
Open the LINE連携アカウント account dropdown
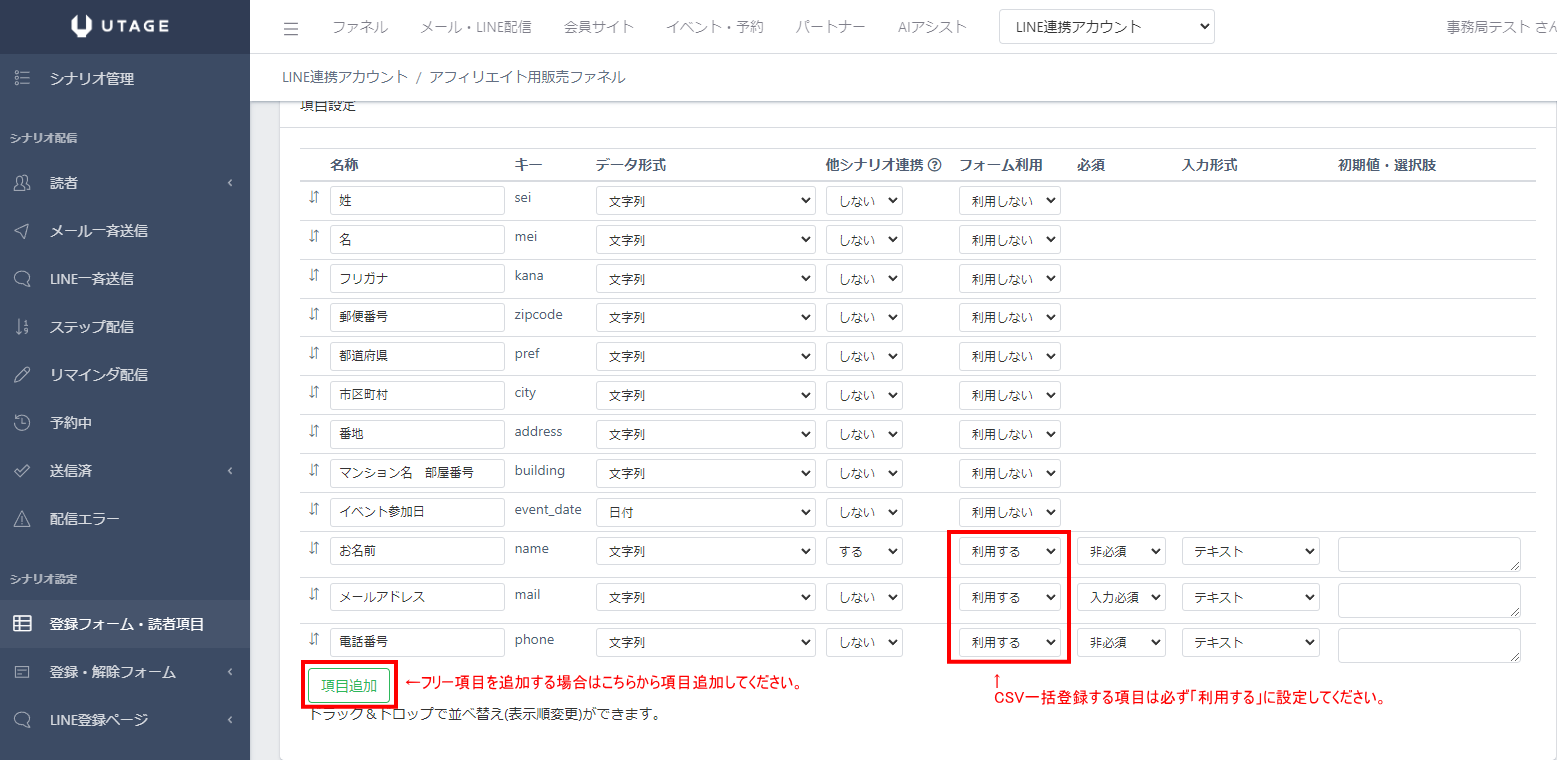(1106, 27)
